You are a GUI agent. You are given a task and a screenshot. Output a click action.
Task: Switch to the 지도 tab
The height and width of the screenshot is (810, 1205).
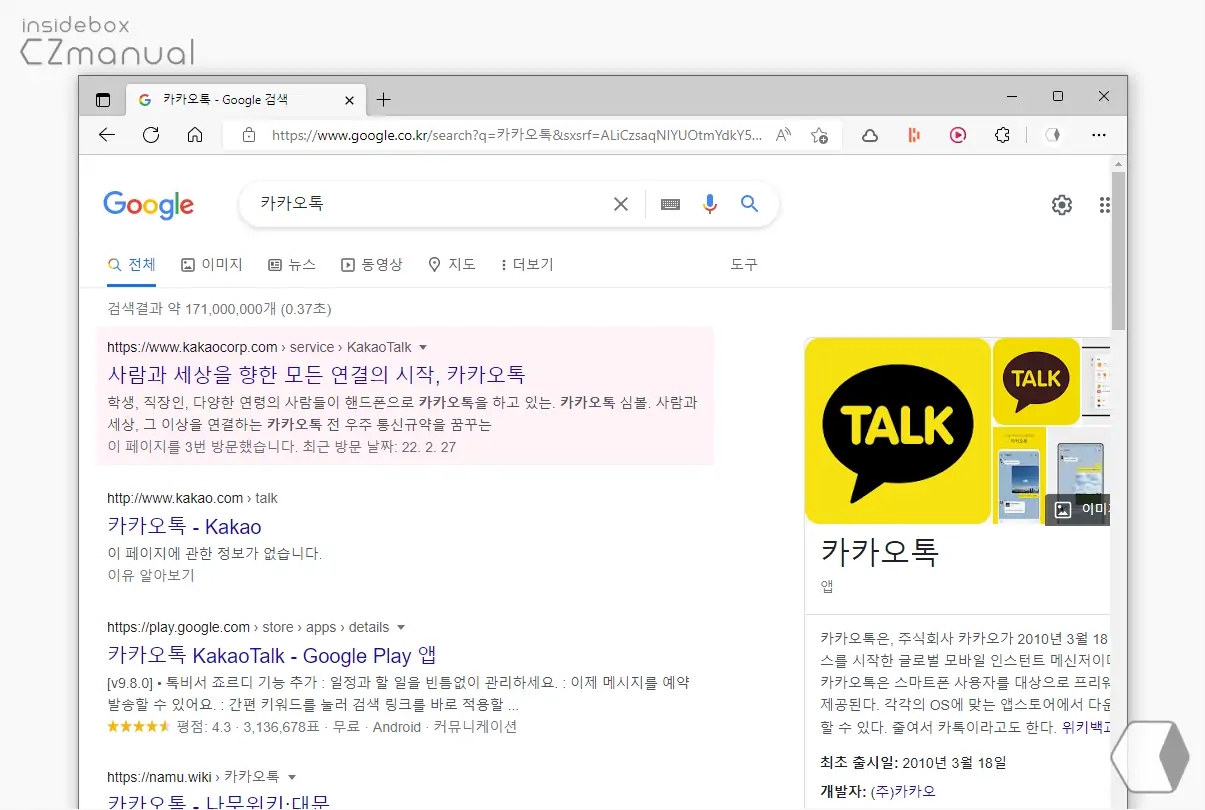(x=452, y=265)
